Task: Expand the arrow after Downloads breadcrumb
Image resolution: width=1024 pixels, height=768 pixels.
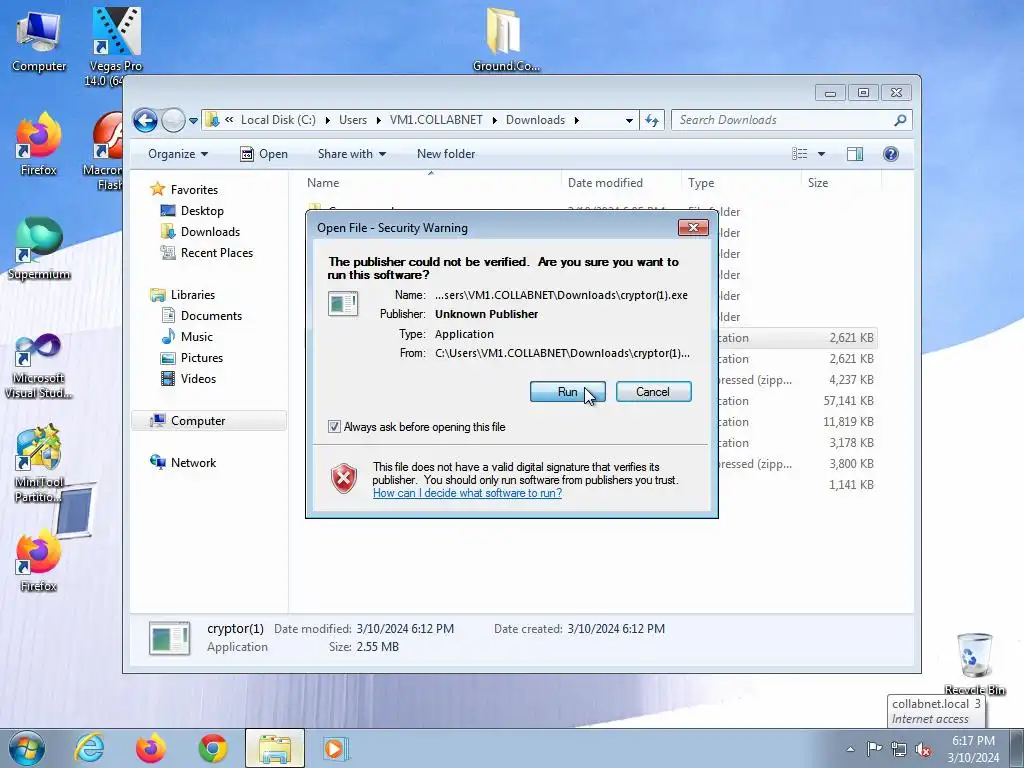Action: click(x=577, y=120)
